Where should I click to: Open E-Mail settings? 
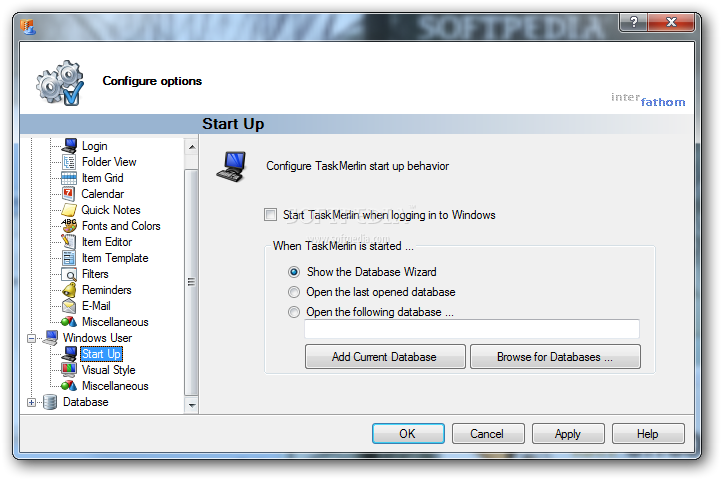(96, 306)
